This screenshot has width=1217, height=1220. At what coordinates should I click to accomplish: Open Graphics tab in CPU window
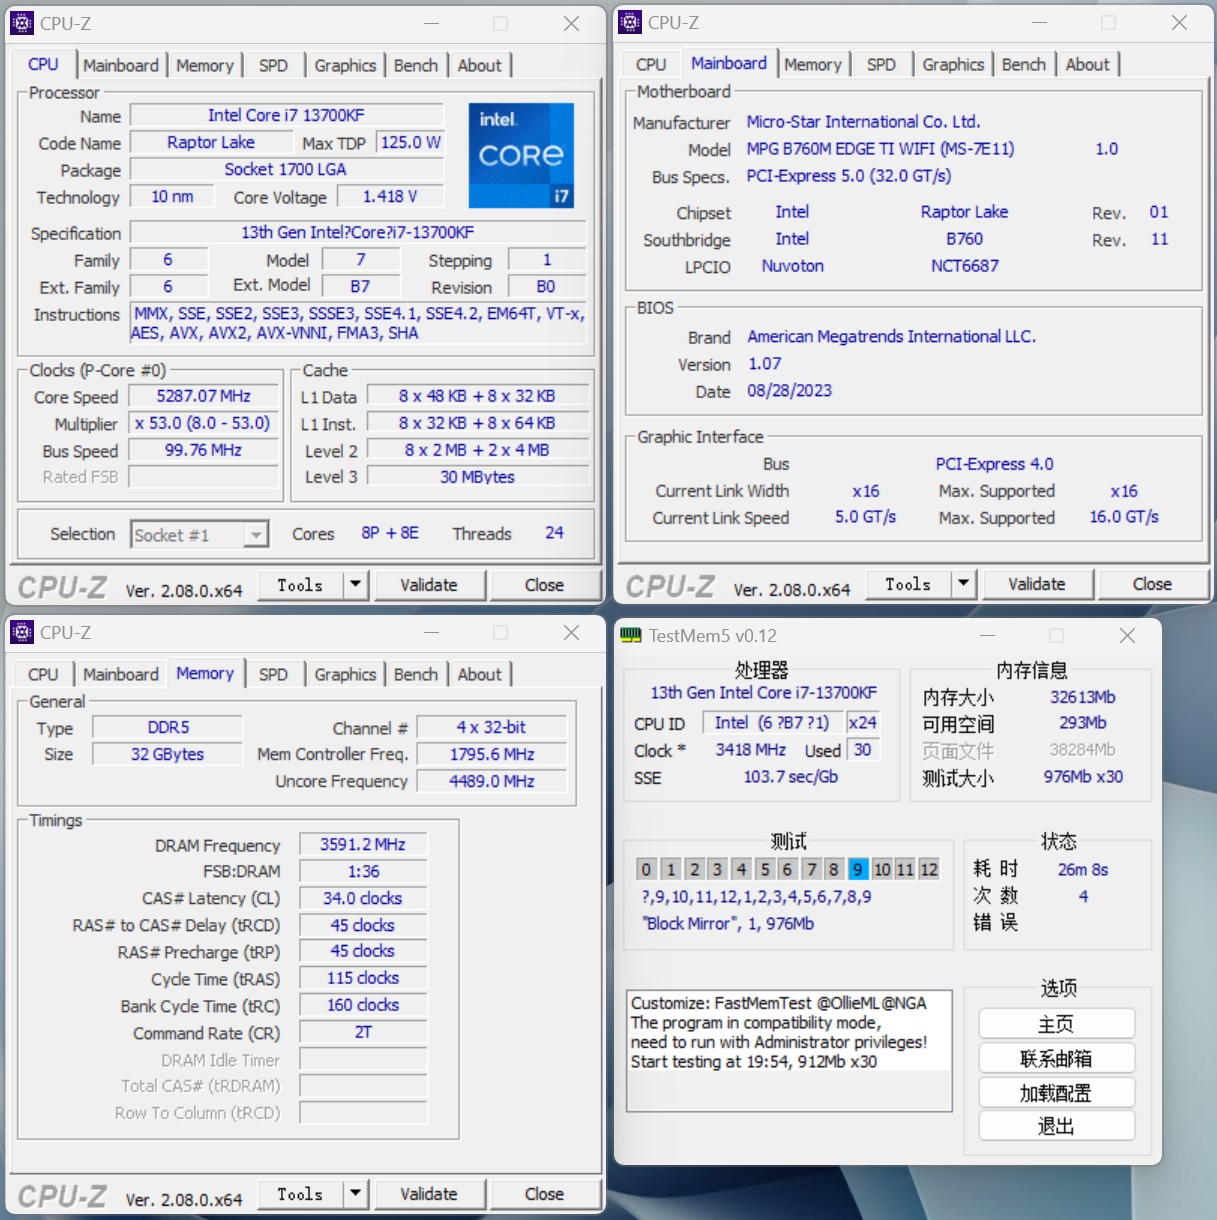(345, 65)
